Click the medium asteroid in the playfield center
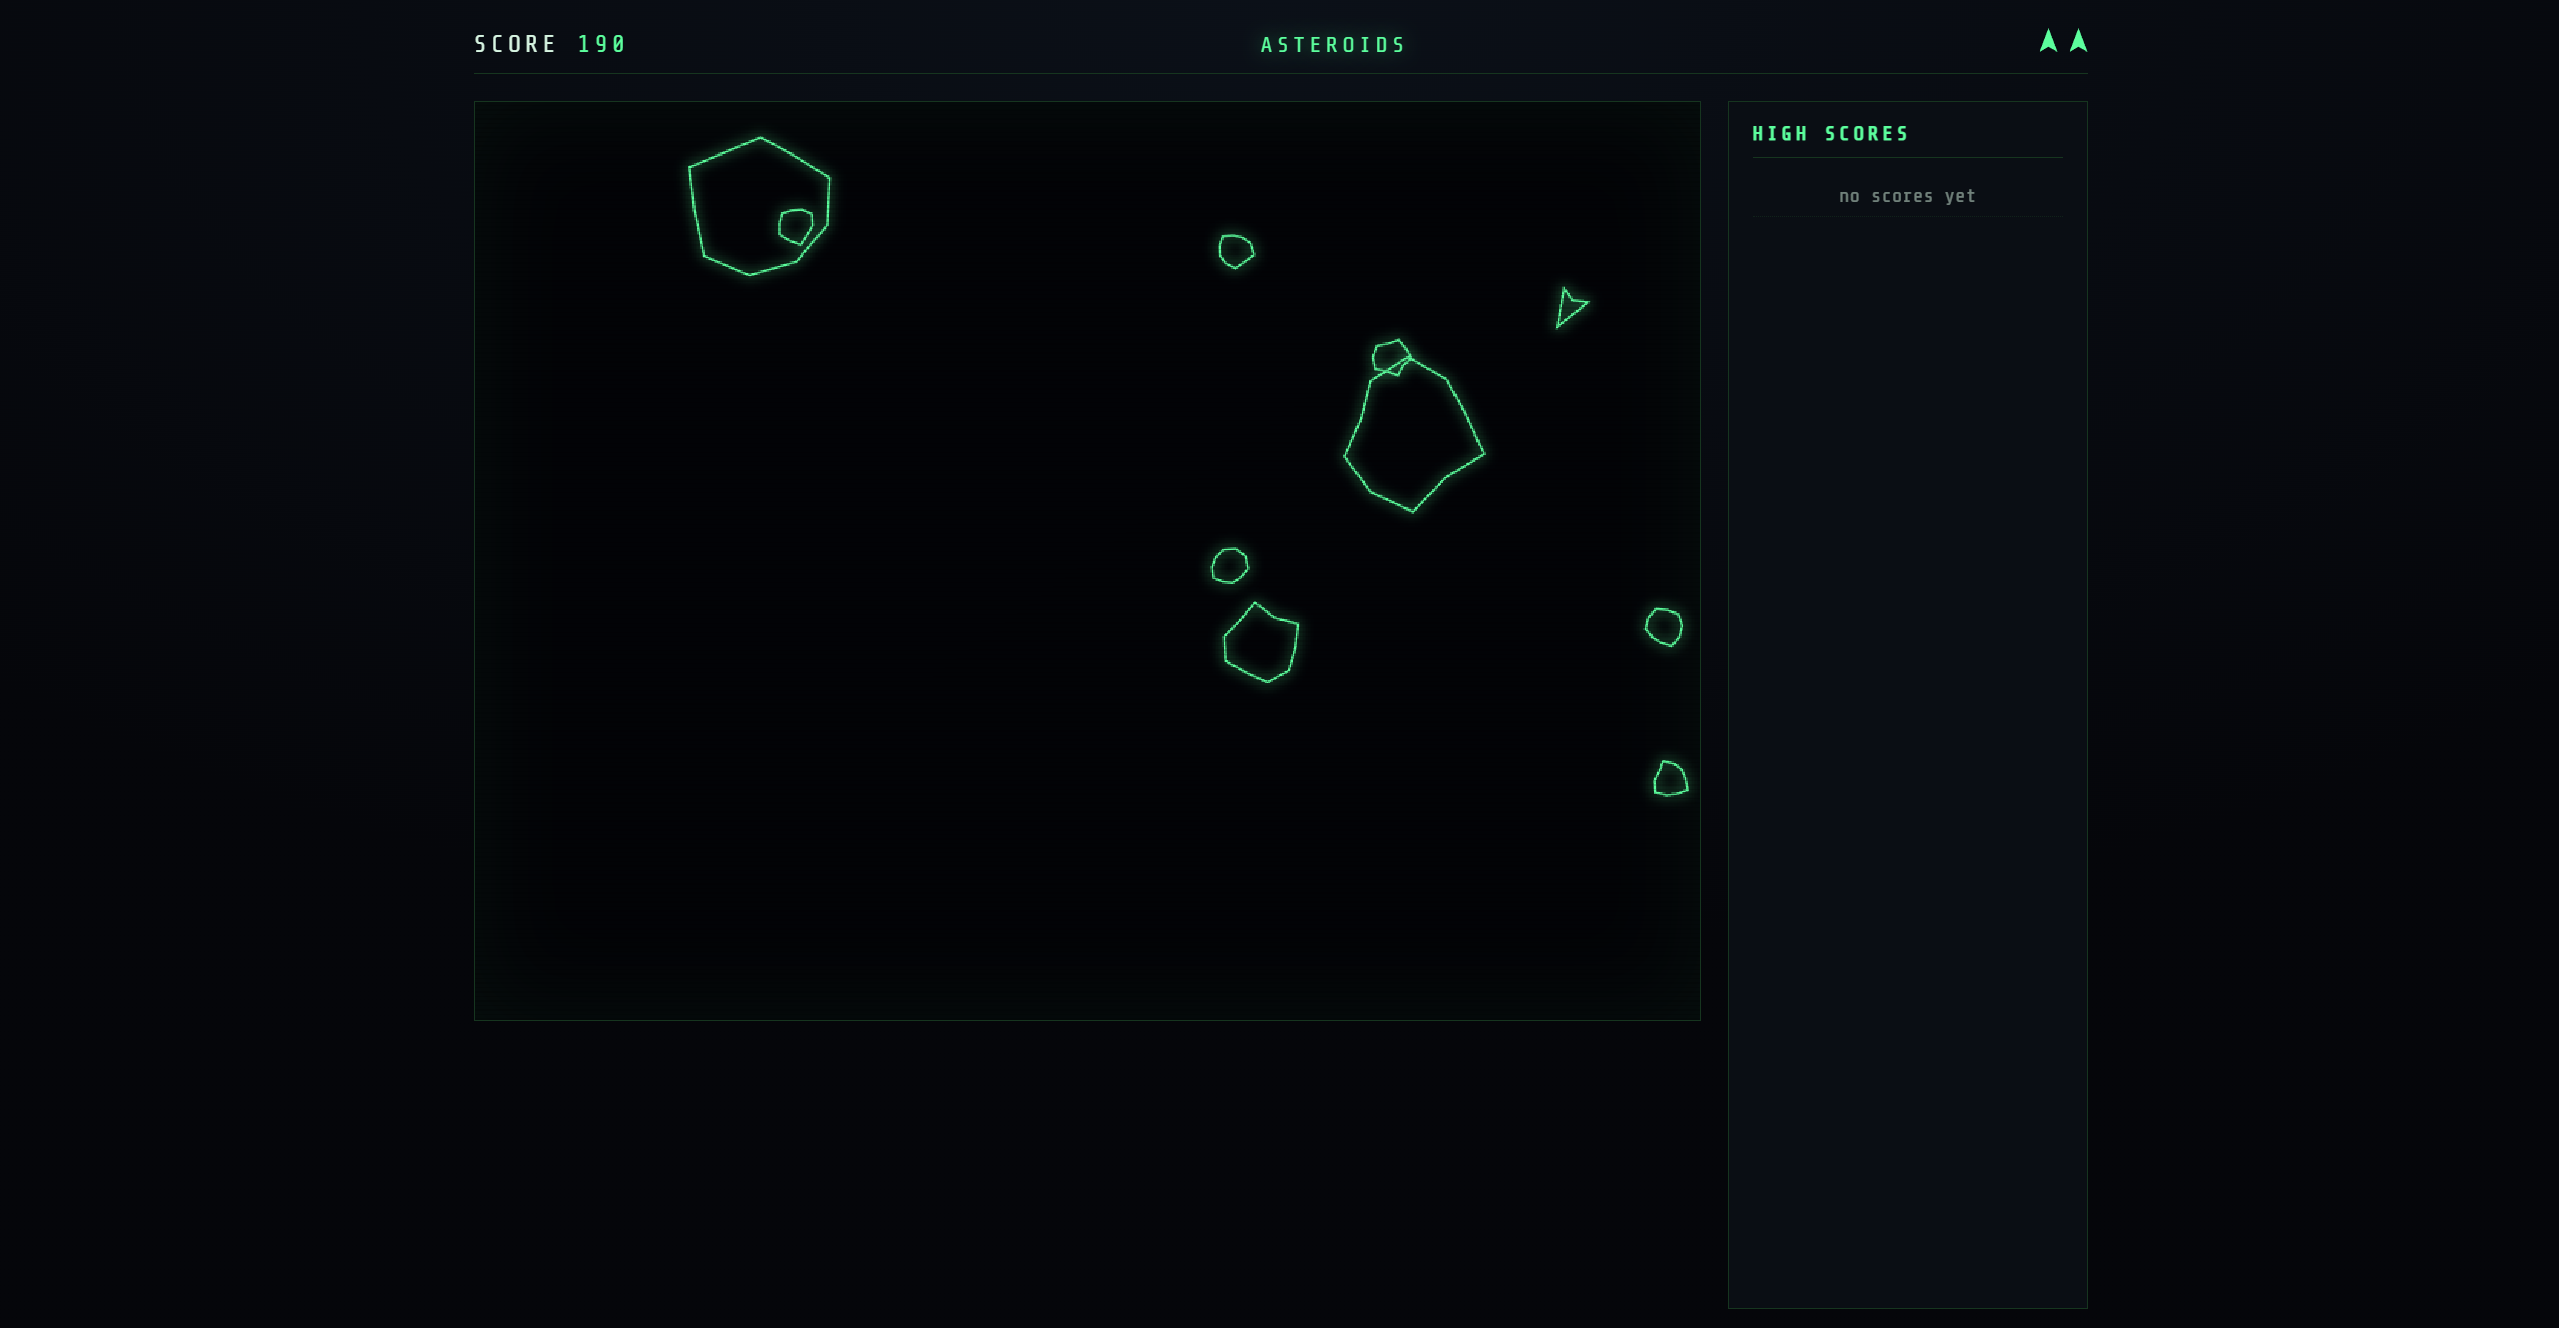Image resolution: width=2559 pixels, height=1328 pixels. [1261, 642]
